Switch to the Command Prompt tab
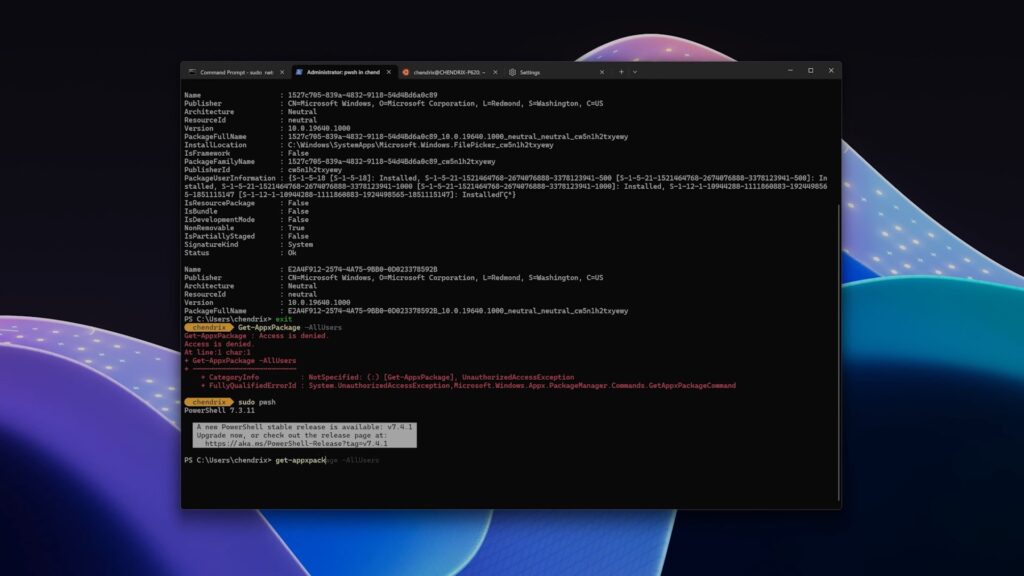The width and height of the screenshot is (1024, 576). (236, 72)
